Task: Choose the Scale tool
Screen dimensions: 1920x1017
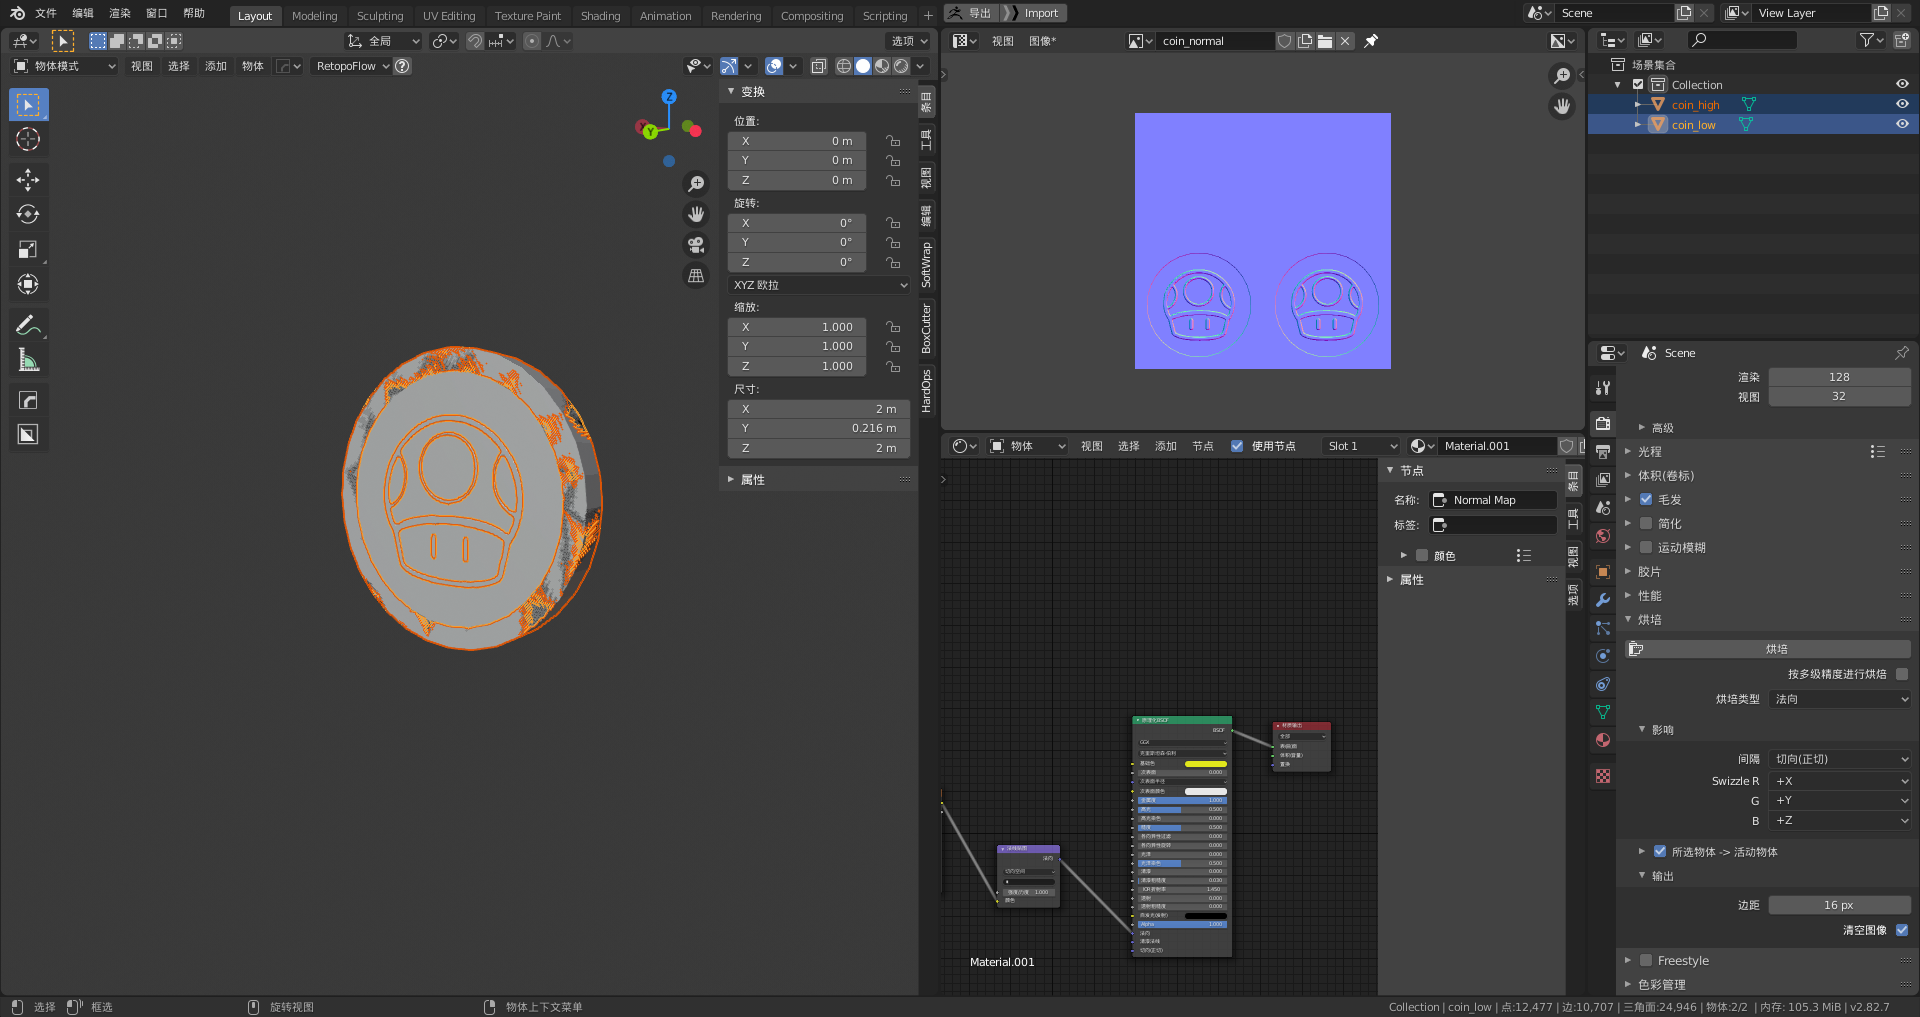Action: tap(28, 250)
